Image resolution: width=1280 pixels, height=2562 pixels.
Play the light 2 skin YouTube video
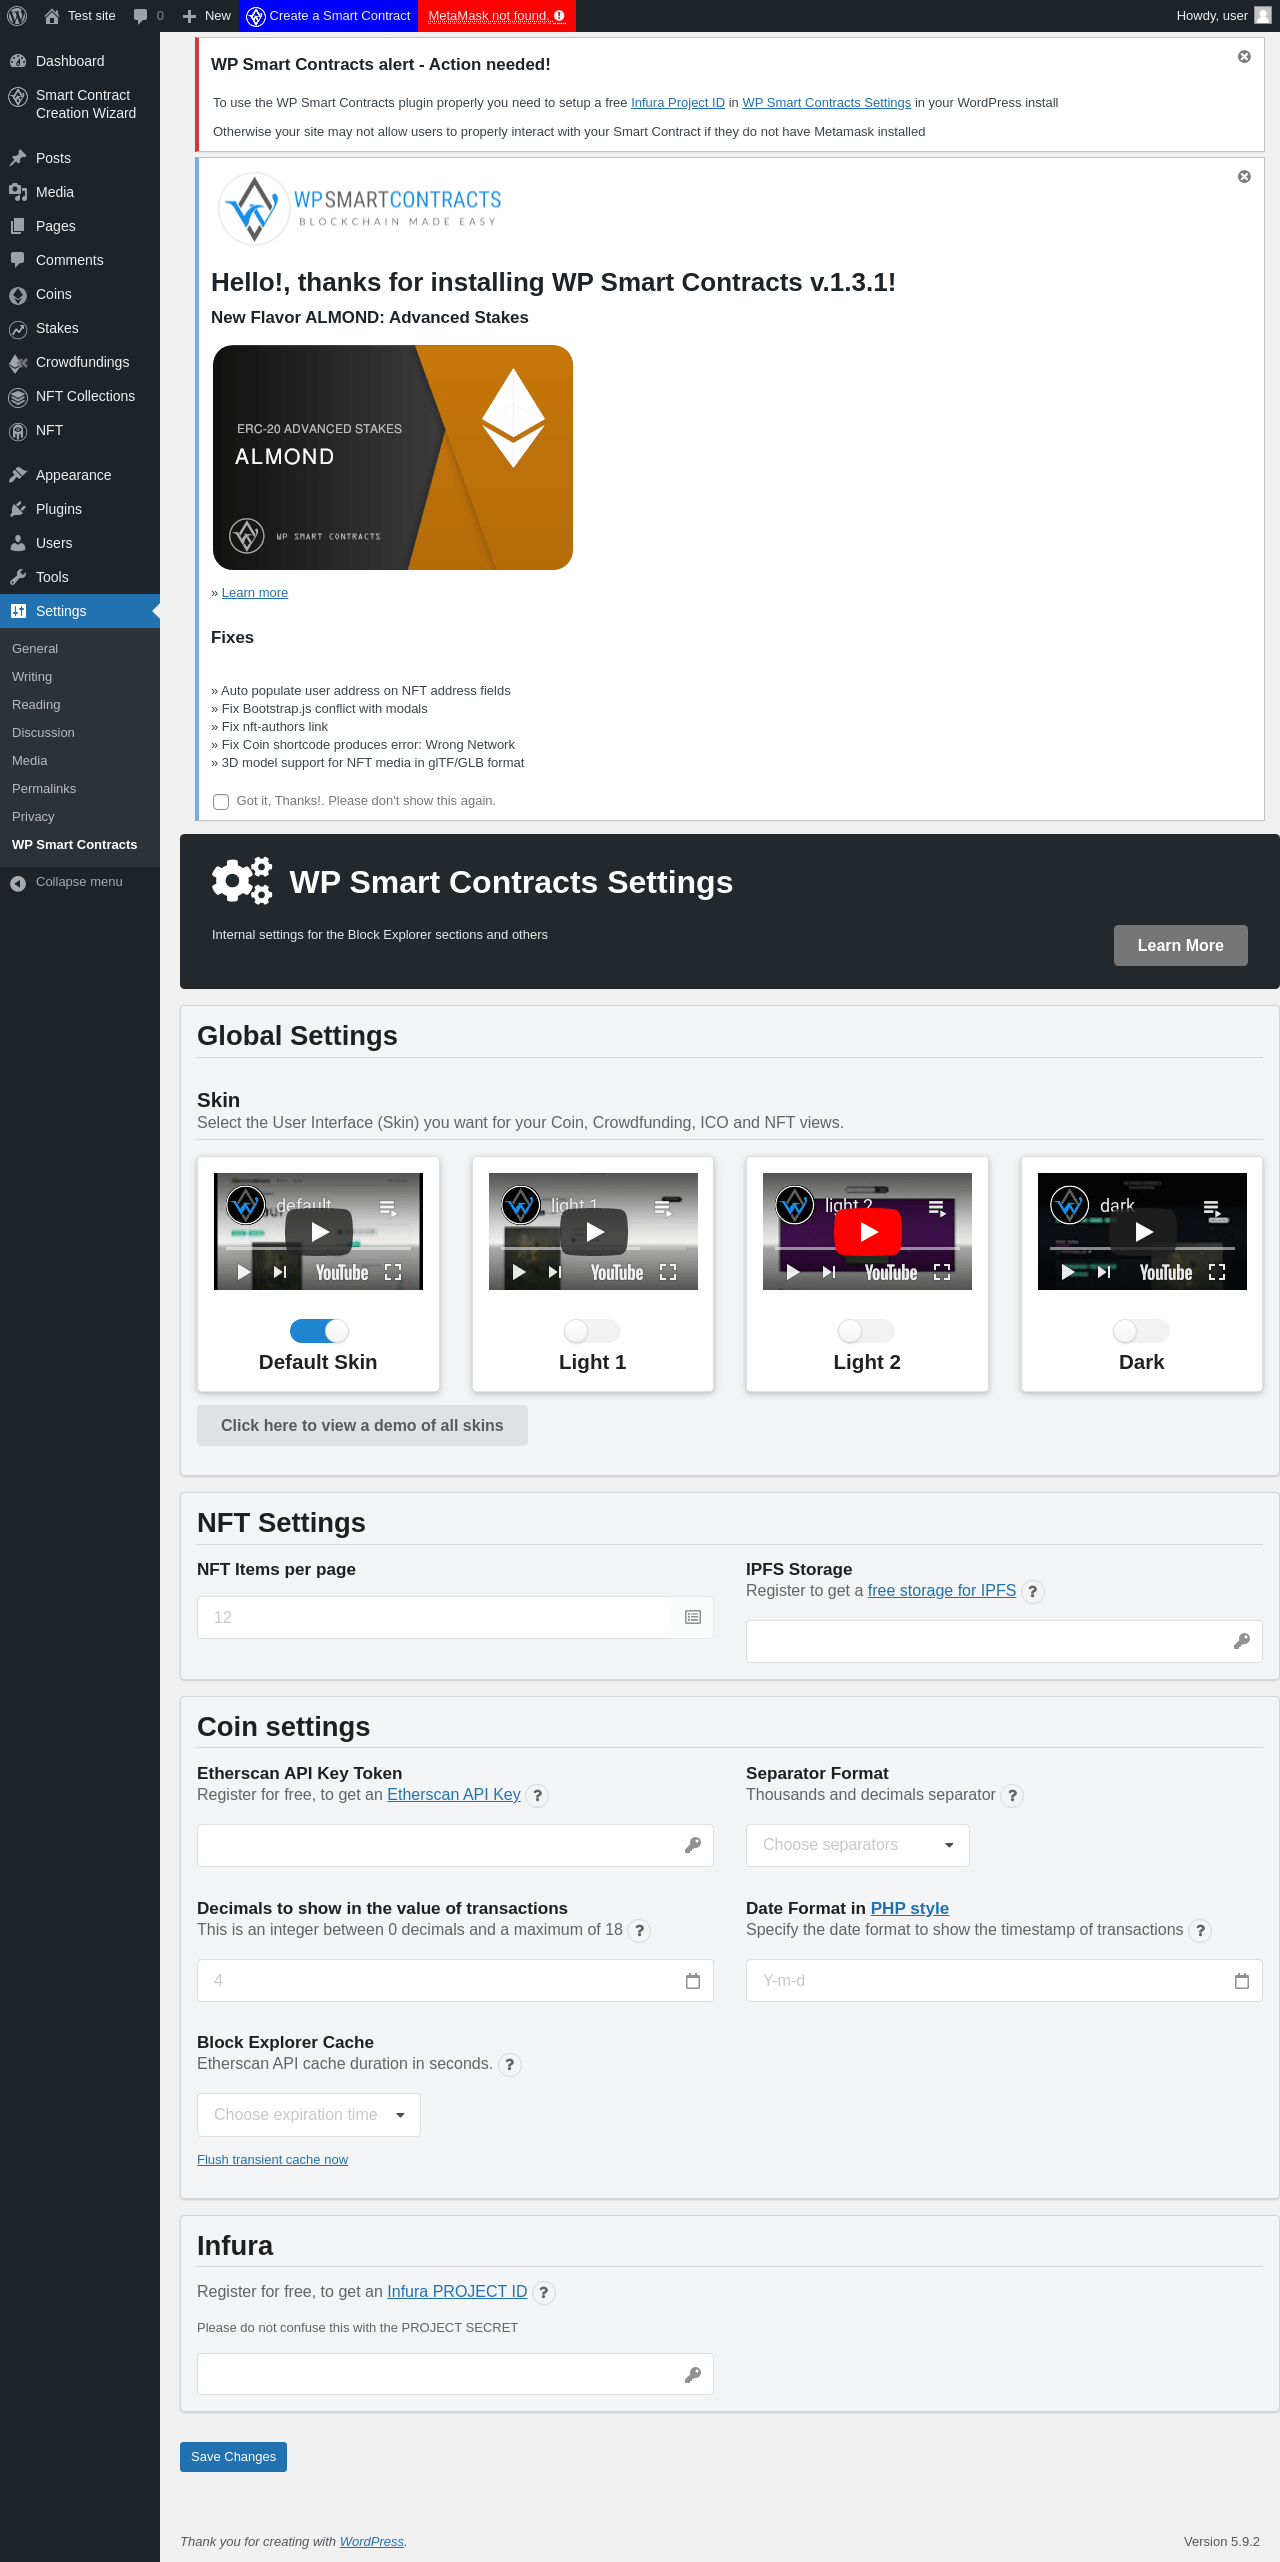click(x=868, y=1232)
